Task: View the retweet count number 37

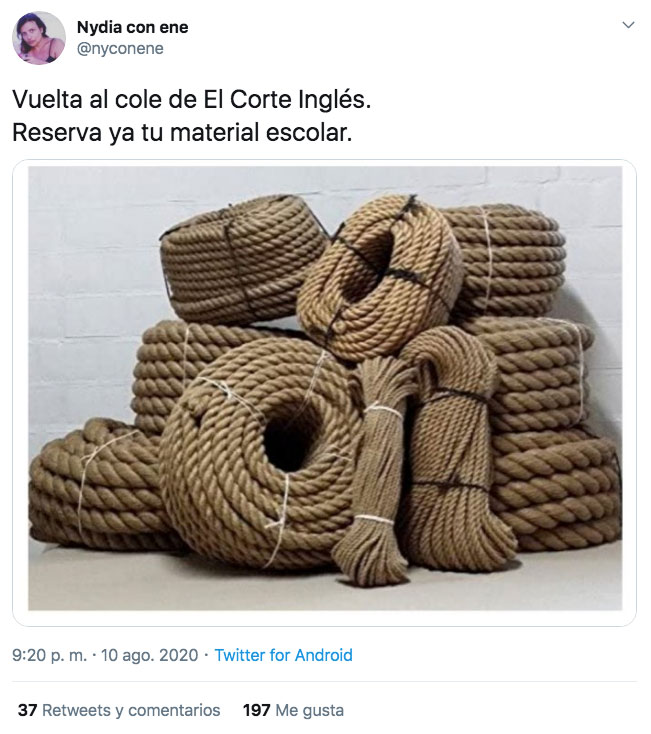Action: click(x=28, y=710)
